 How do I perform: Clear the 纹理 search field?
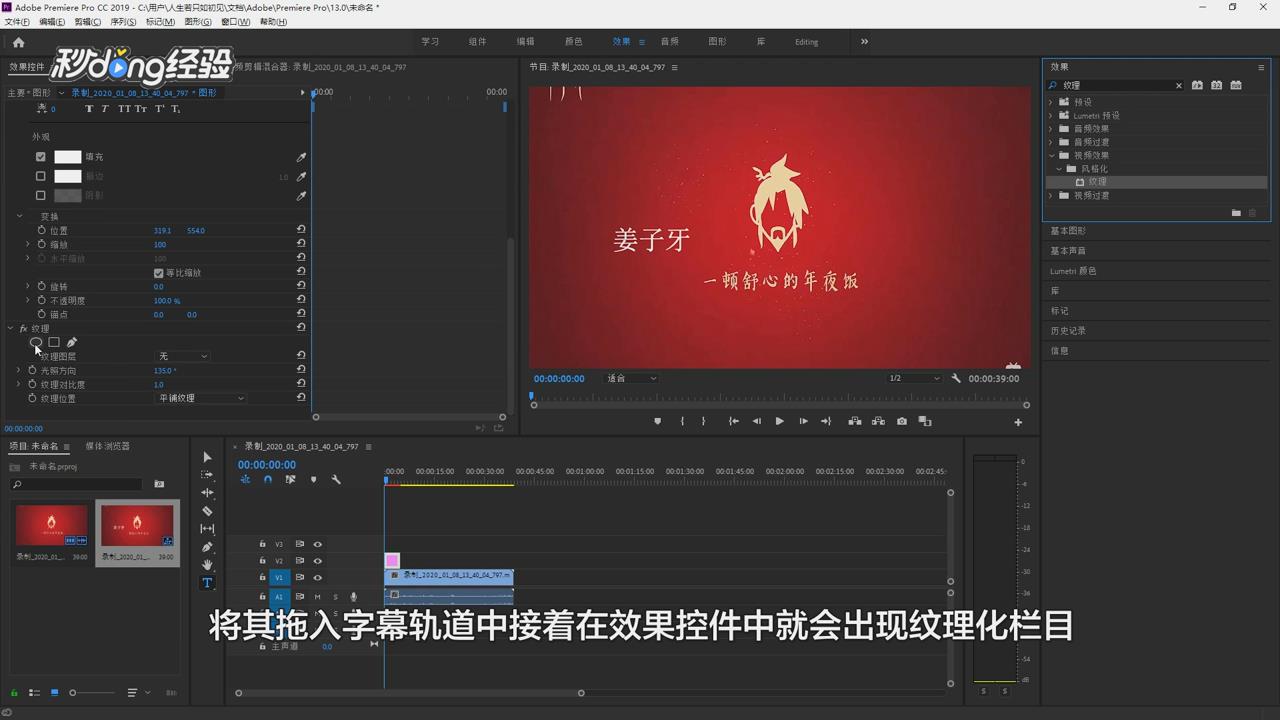(1178, 85)
